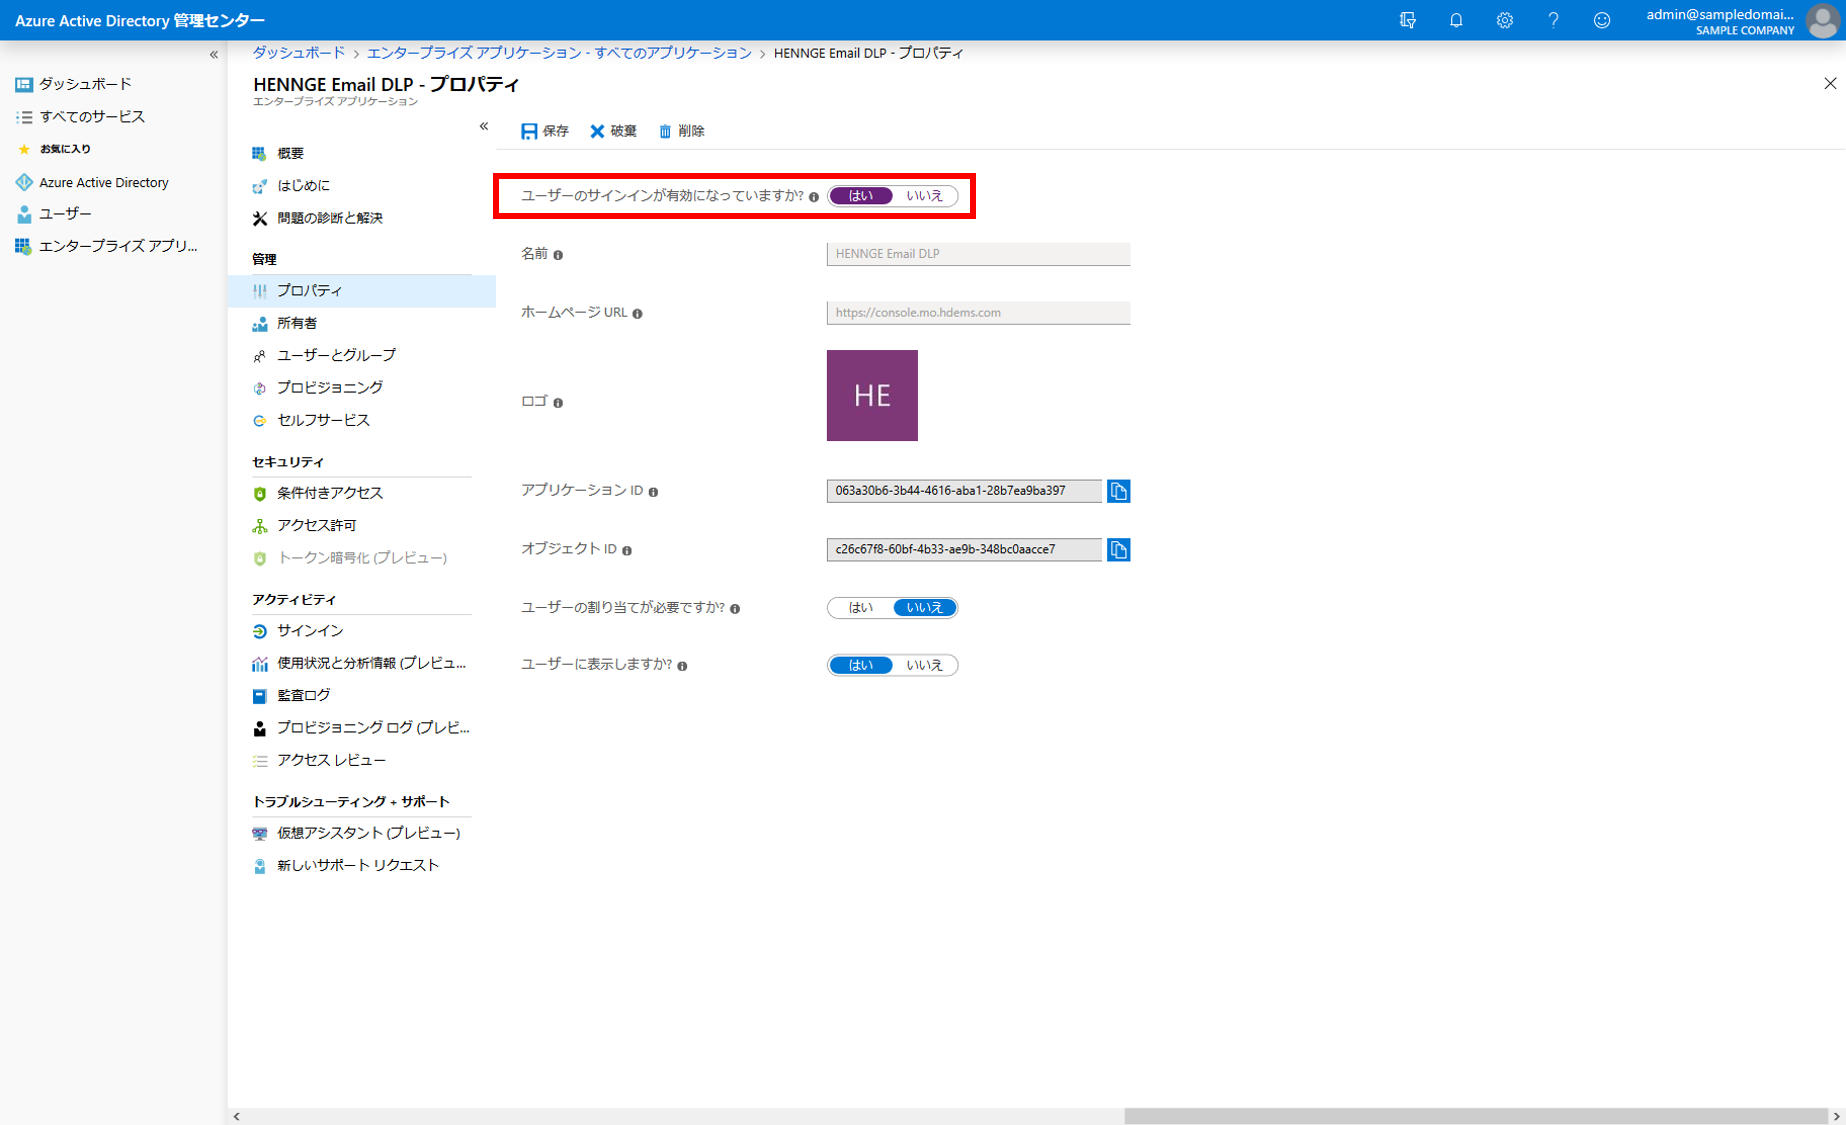Collapse the application resource menu

(484, 126)
